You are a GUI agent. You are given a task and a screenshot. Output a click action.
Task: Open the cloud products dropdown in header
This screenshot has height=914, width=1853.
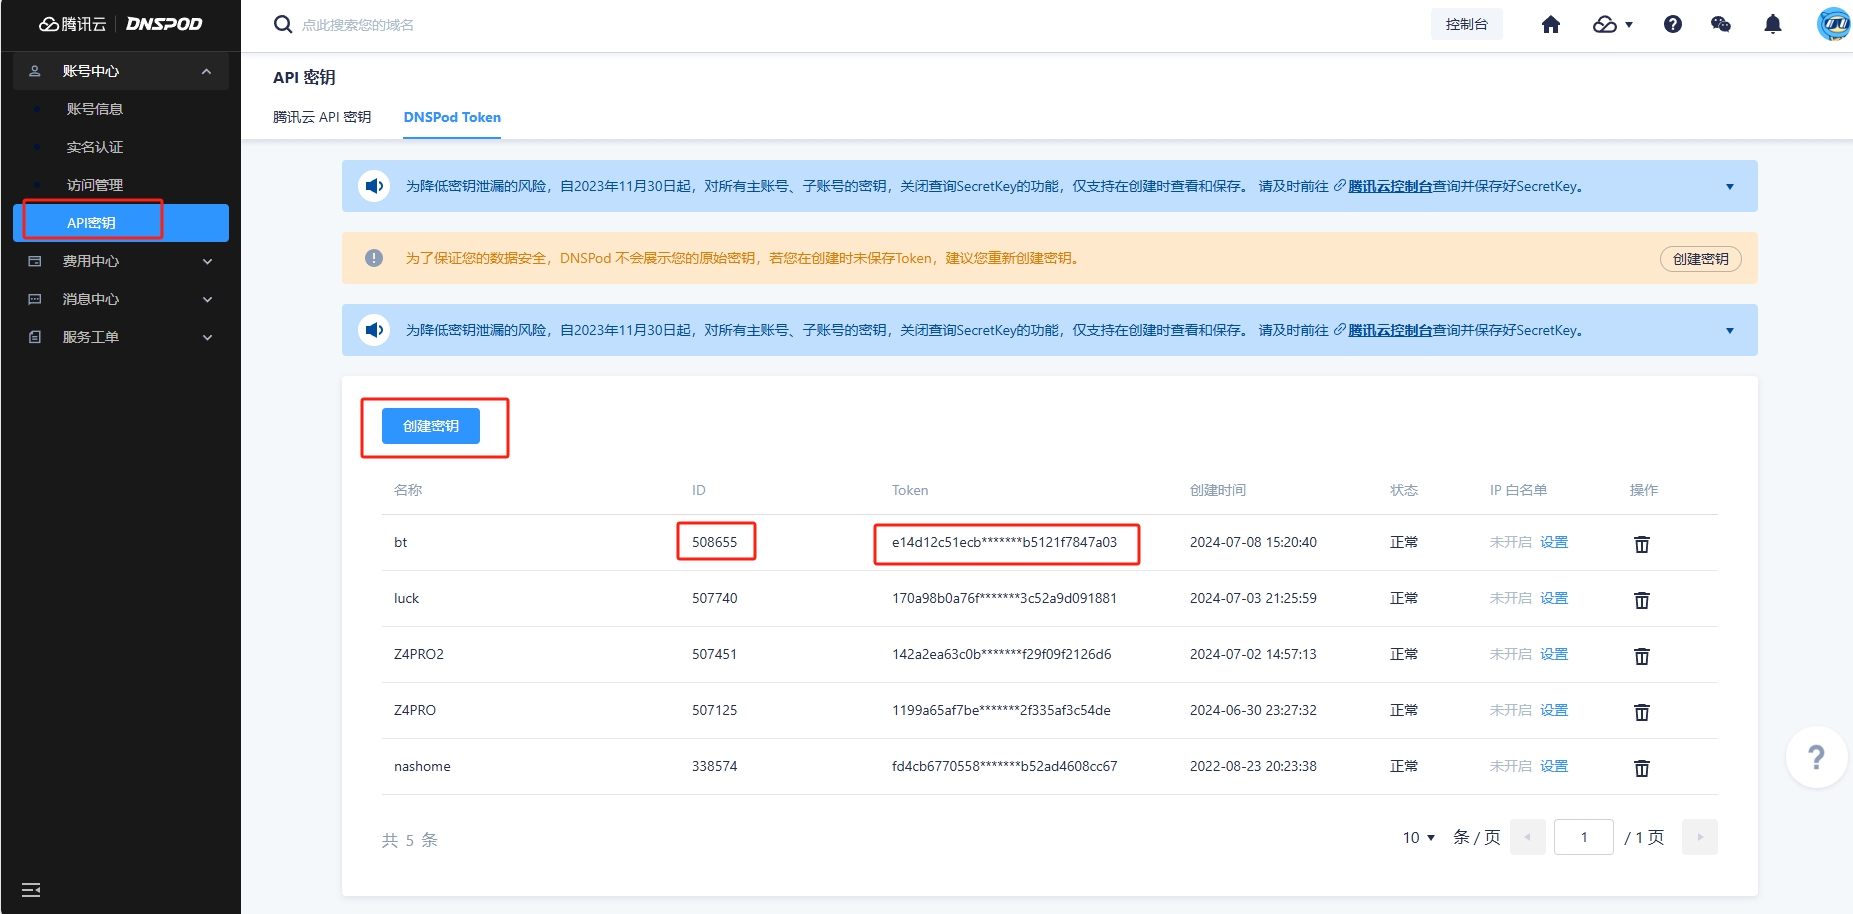coord(1612,25)
